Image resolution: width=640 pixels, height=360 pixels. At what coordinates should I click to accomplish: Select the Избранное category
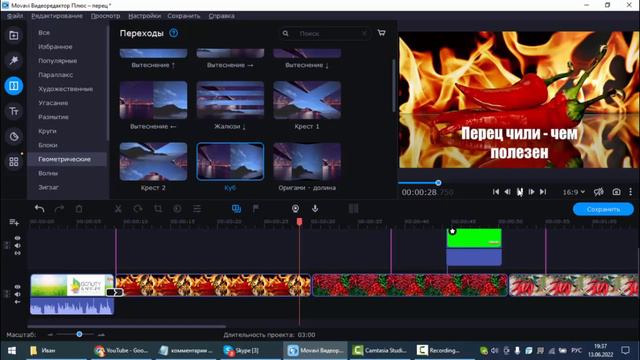tap(55, 47)
